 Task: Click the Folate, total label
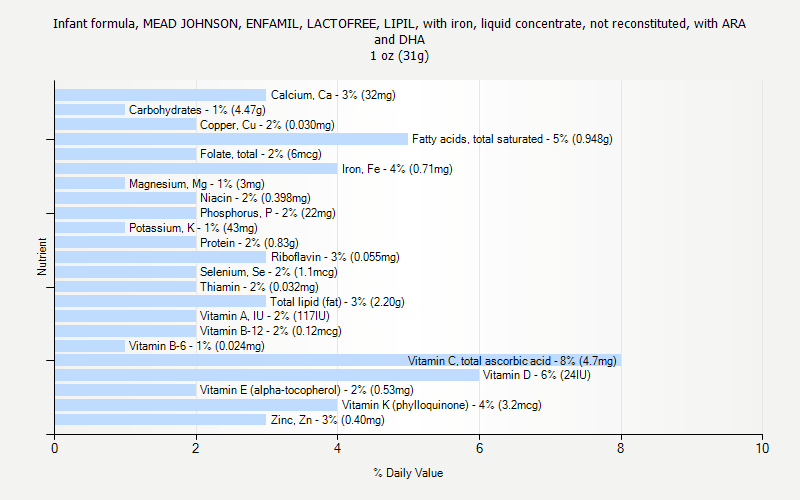(x=260, y=154)
